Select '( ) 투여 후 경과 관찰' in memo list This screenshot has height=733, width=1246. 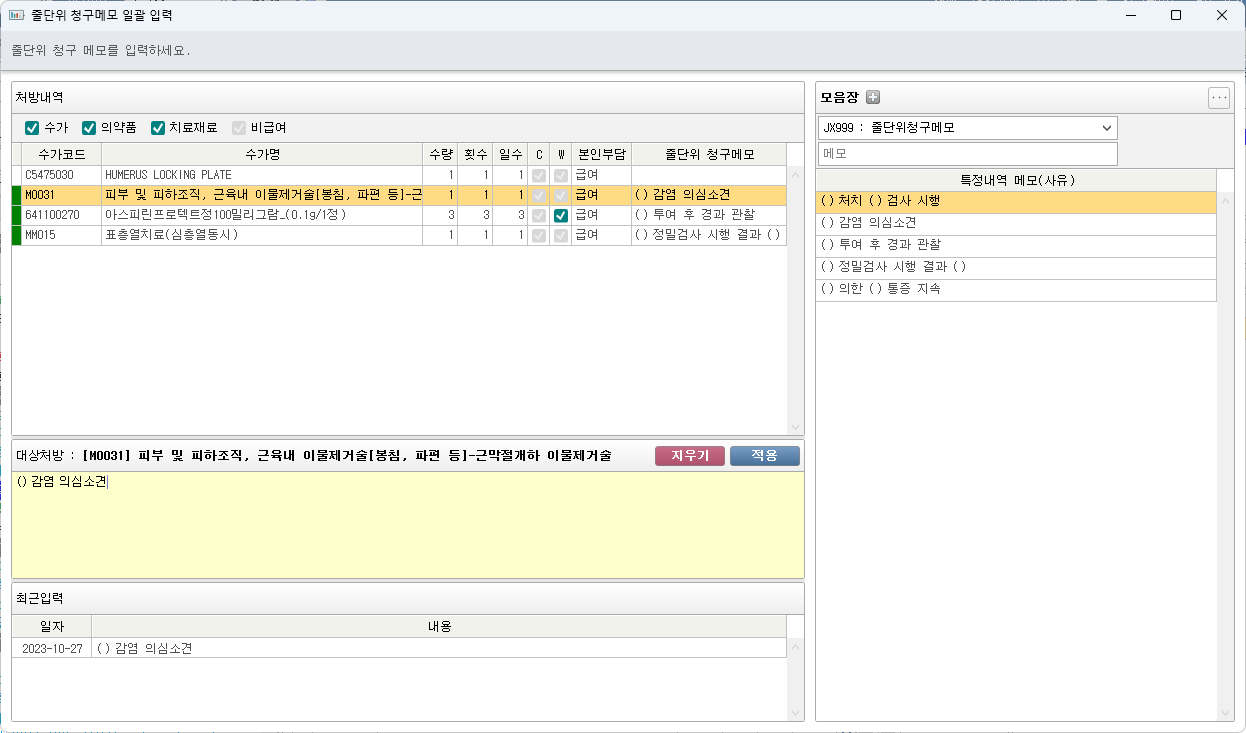1015,245
